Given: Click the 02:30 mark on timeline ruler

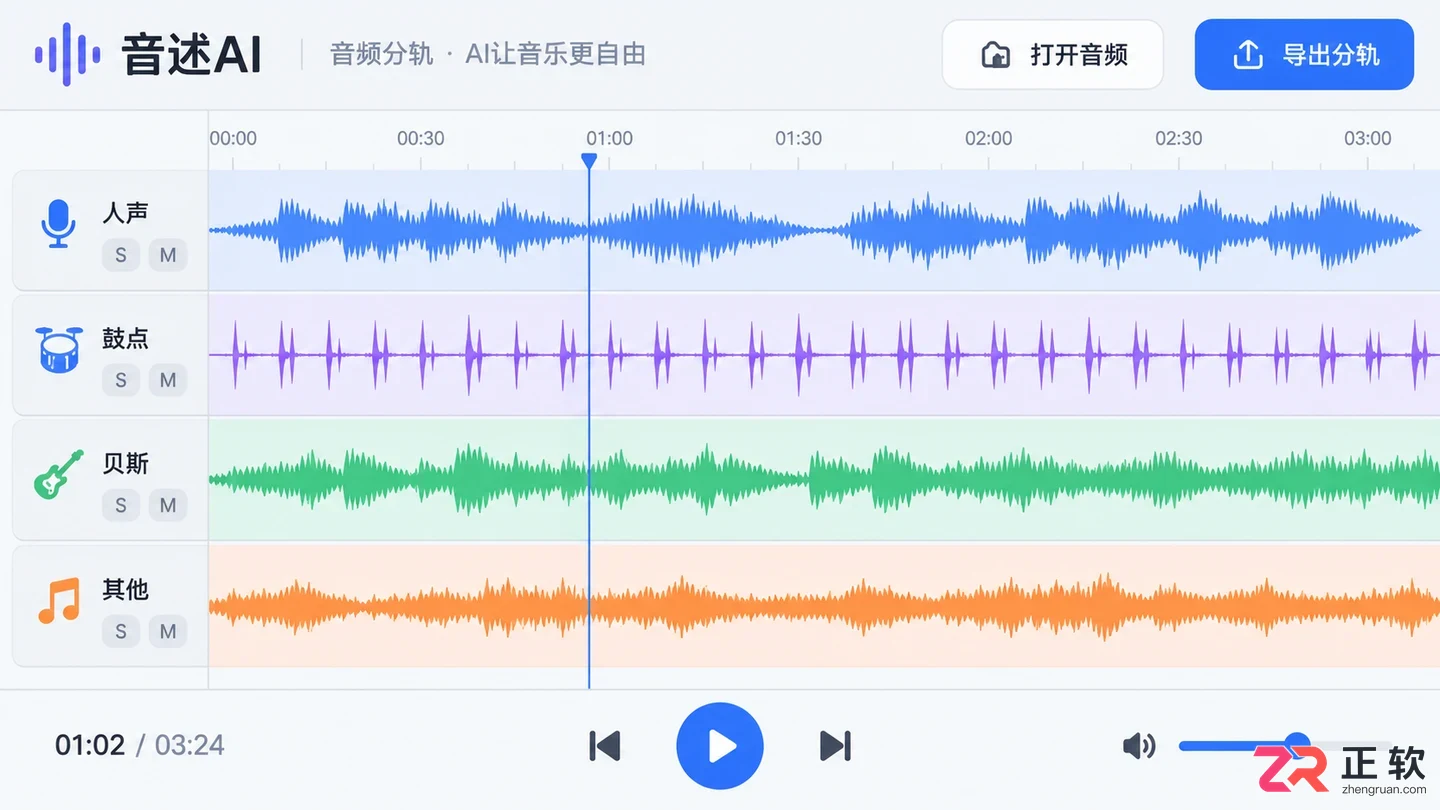Looking at the screenshot, I should pyautogui.click(x=1179, y=138).
